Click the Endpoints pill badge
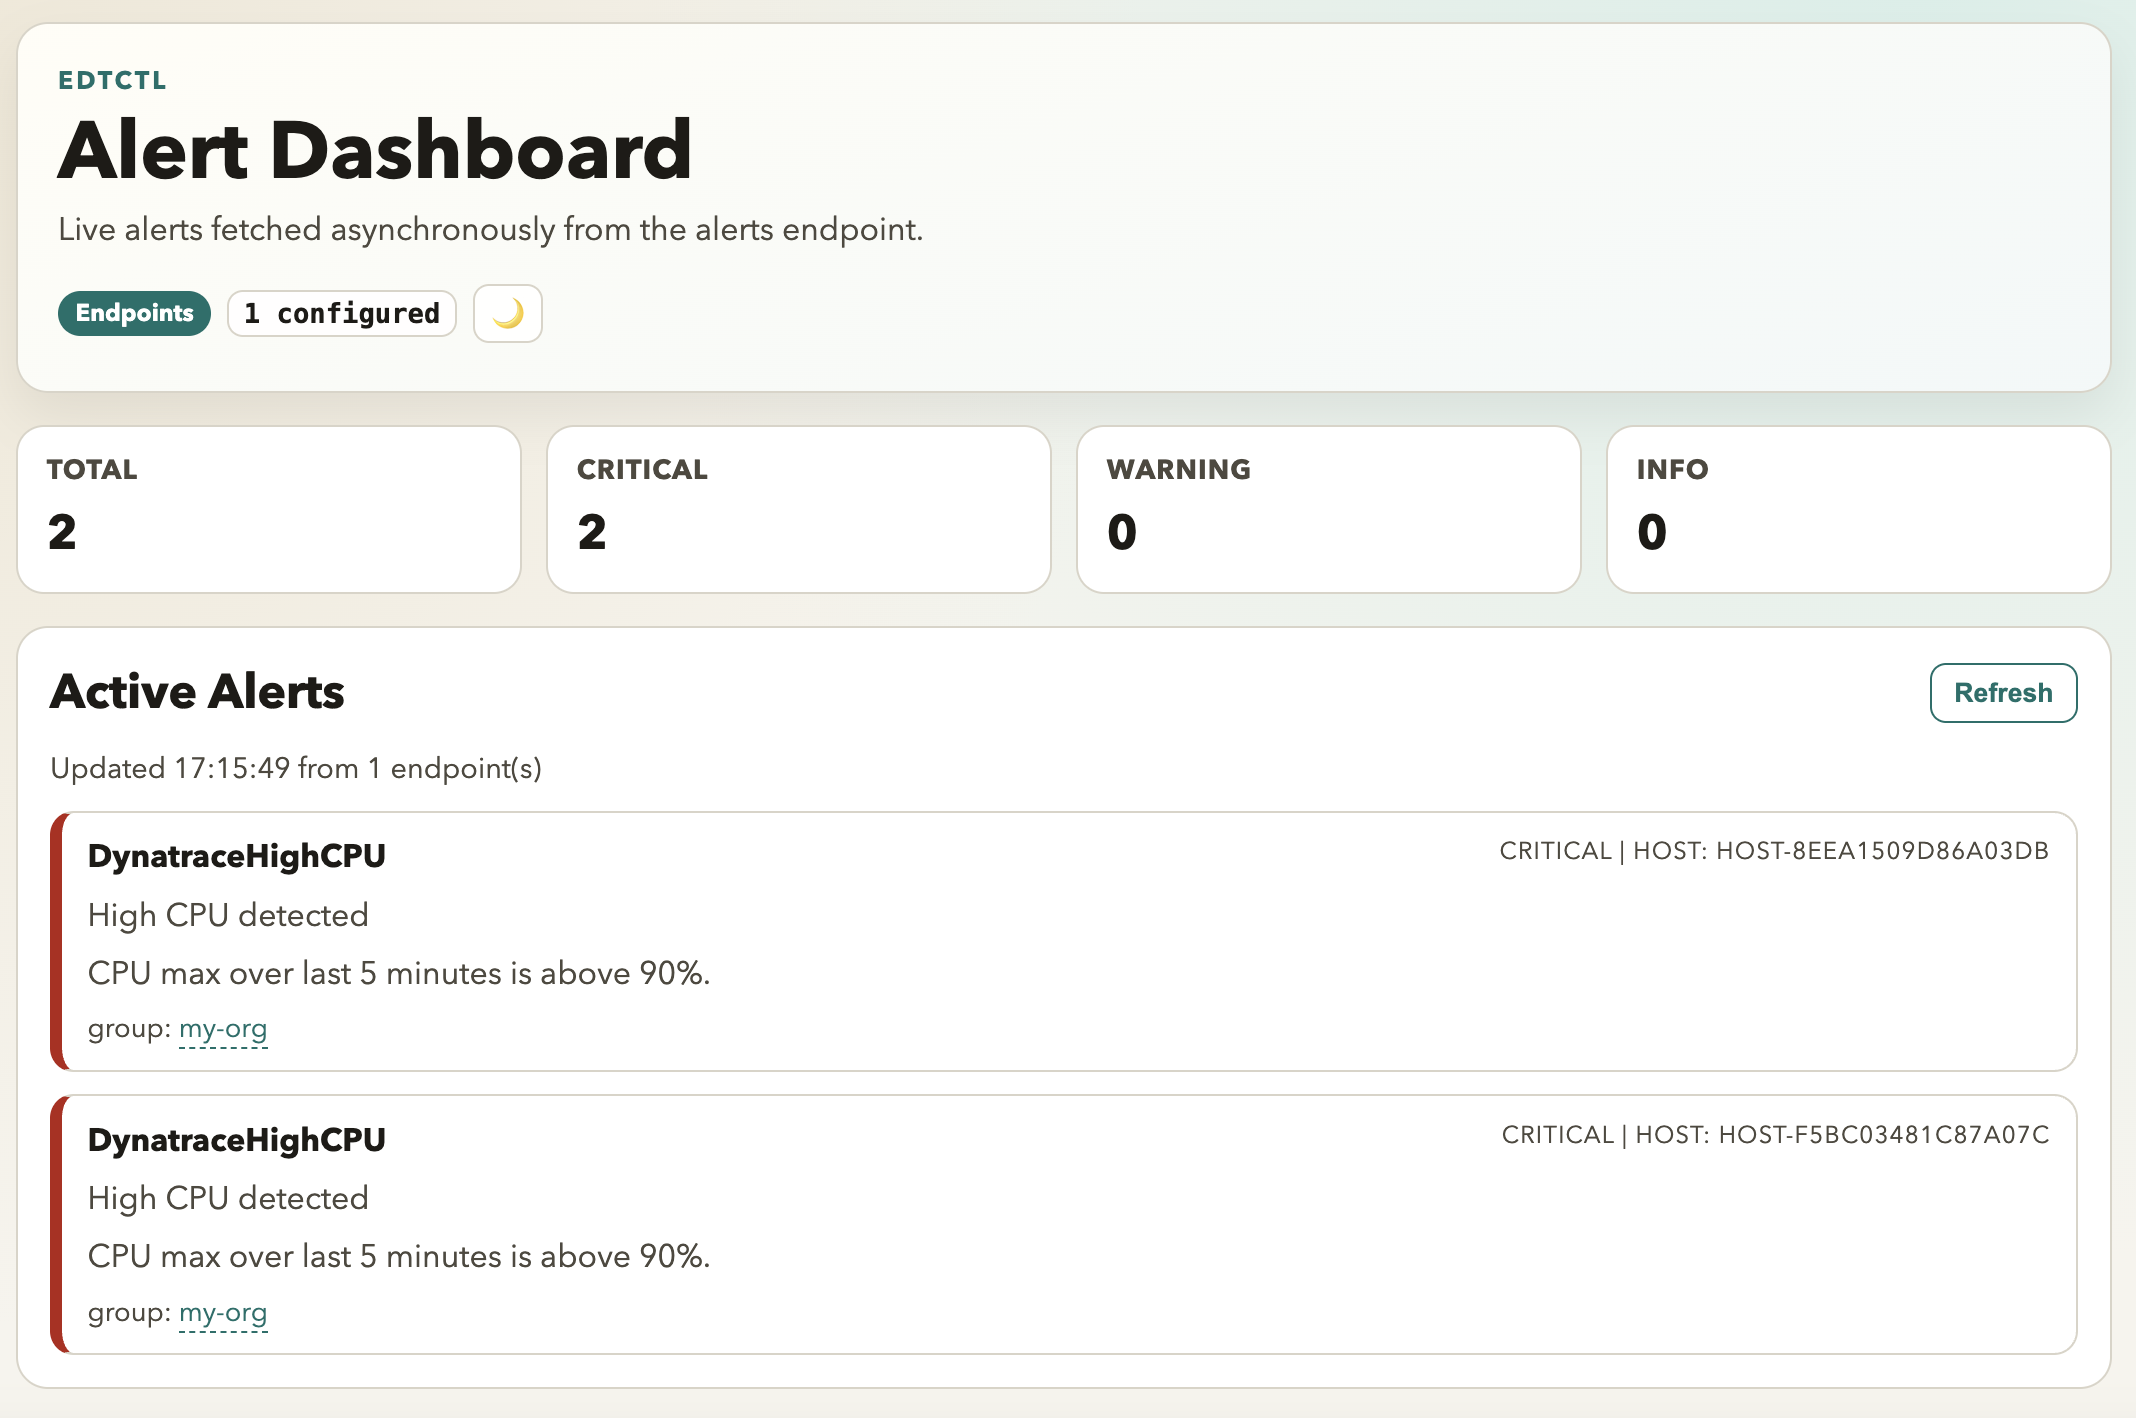The width and height of the screenshot is (2136, 1418). pos(134,314)
